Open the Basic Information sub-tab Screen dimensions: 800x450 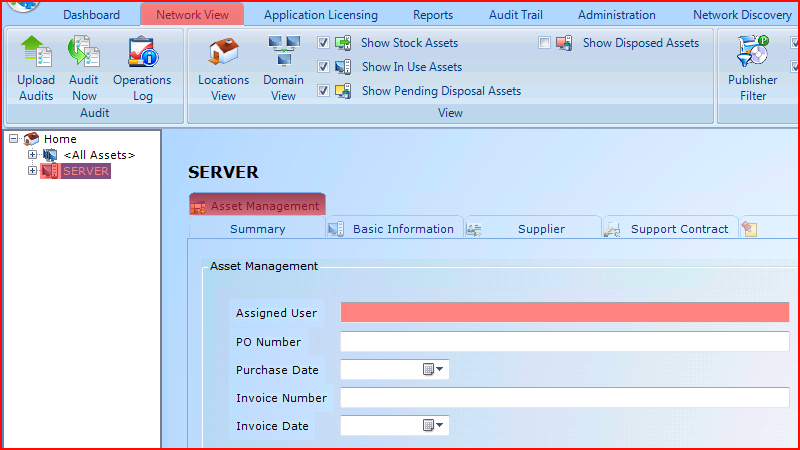tap(394, 229)
